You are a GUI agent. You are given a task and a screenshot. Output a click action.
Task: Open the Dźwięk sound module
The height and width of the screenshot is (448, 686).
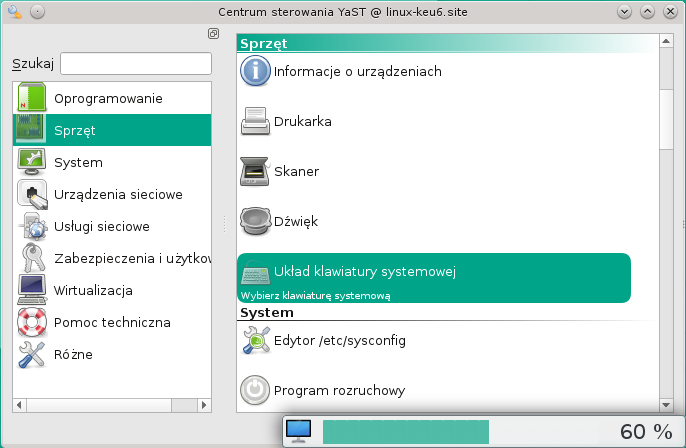(295, 222)
